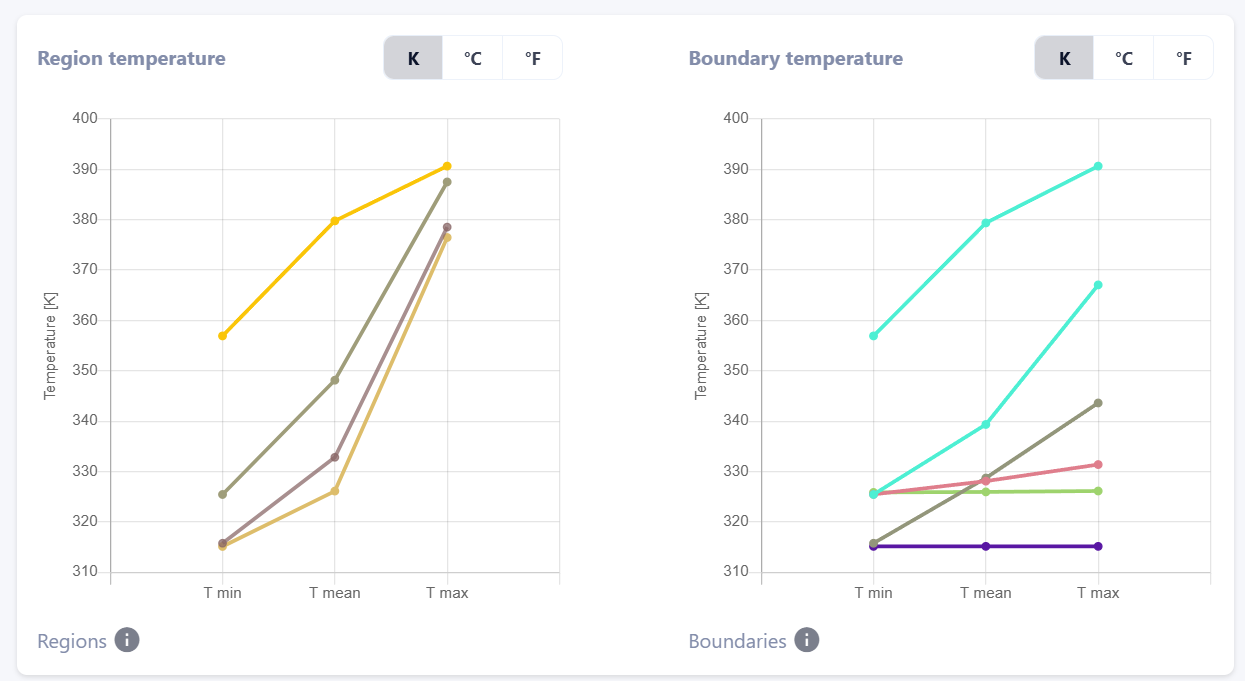Image resolution: width=1245 pixels, height=681 pixels.
Task: Click the mauve region T mean point near 333
Action: (335, 457)
